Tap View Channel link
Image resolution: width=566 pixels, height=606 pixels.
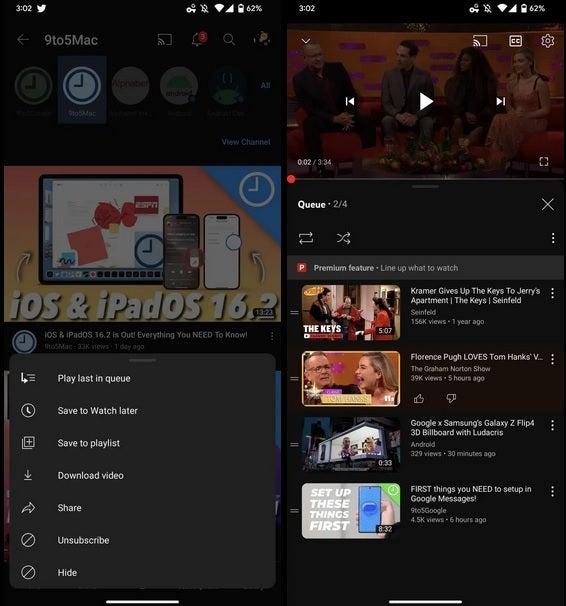246,142
